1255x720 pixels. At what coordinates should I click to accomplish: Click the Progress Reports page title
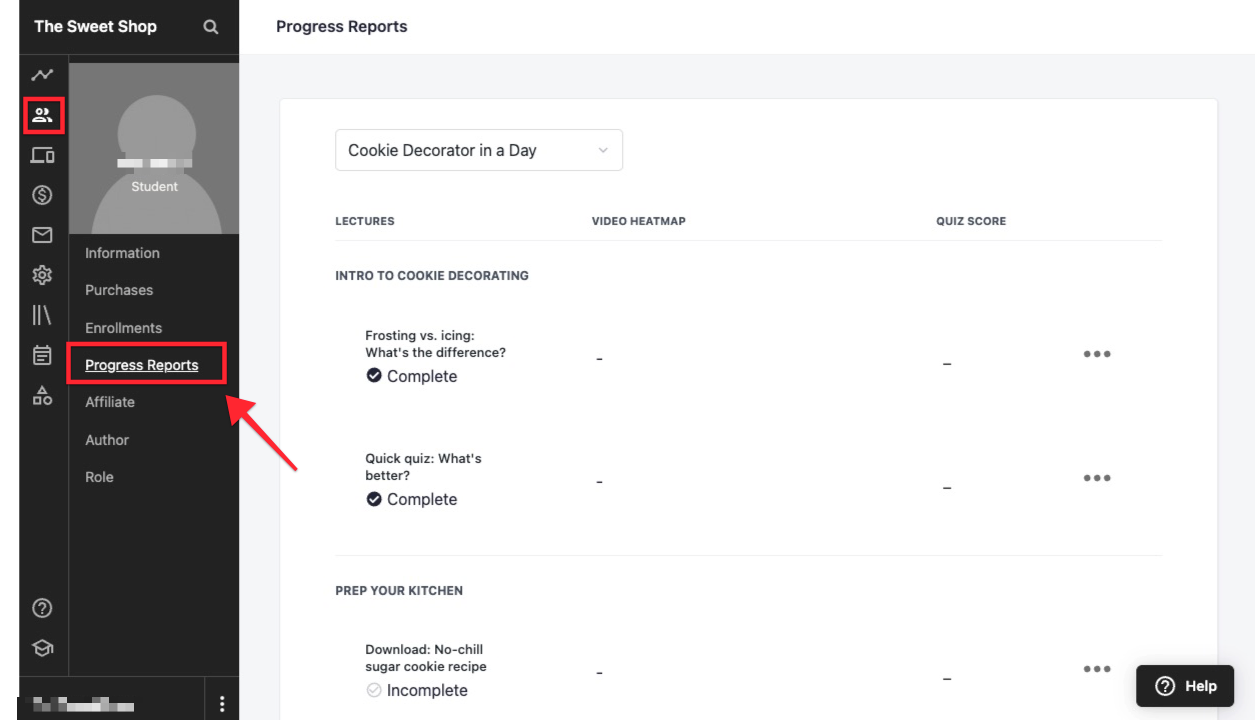(342, 27)
